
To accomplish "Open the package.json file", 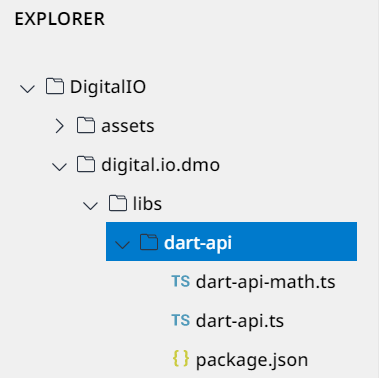I will (252, 360).
